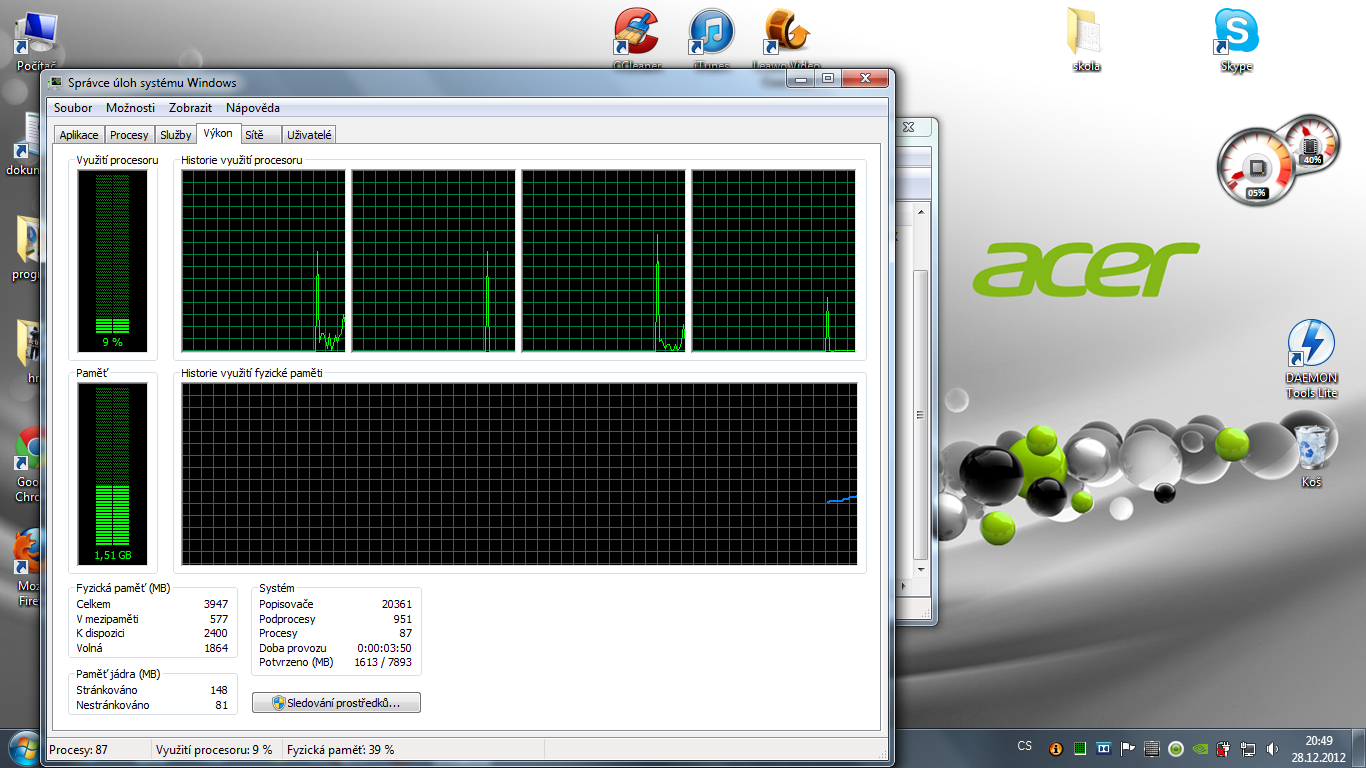Click the K dispozici value 2400
Viewport: 1366px width, 768px height.
tap(215, 633)
